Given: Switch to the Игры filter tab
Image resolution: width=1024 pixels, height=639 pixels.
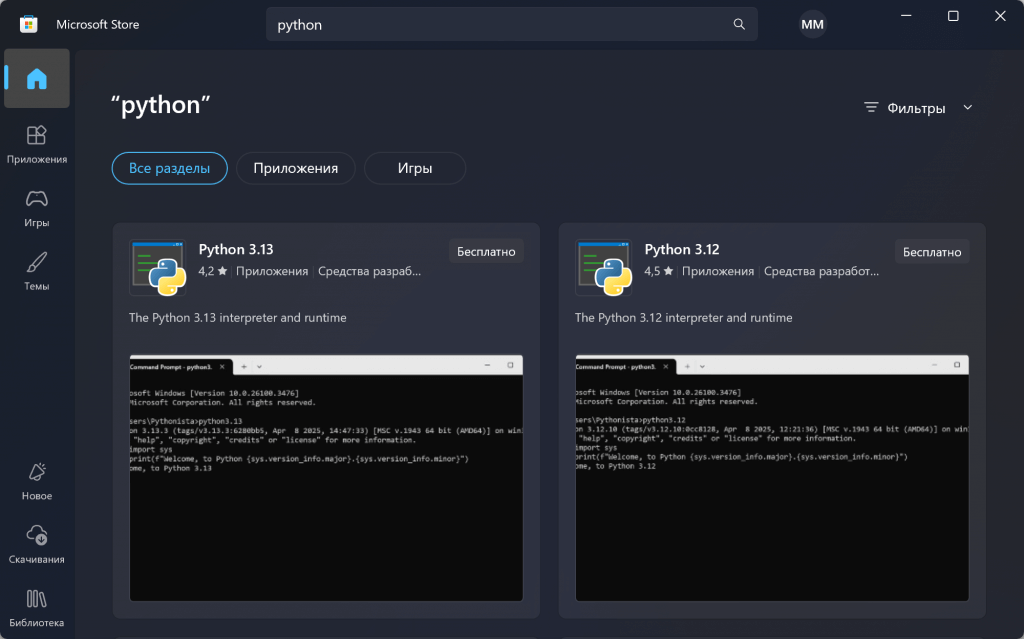Looking at the screenshot, I should point(414,168).
